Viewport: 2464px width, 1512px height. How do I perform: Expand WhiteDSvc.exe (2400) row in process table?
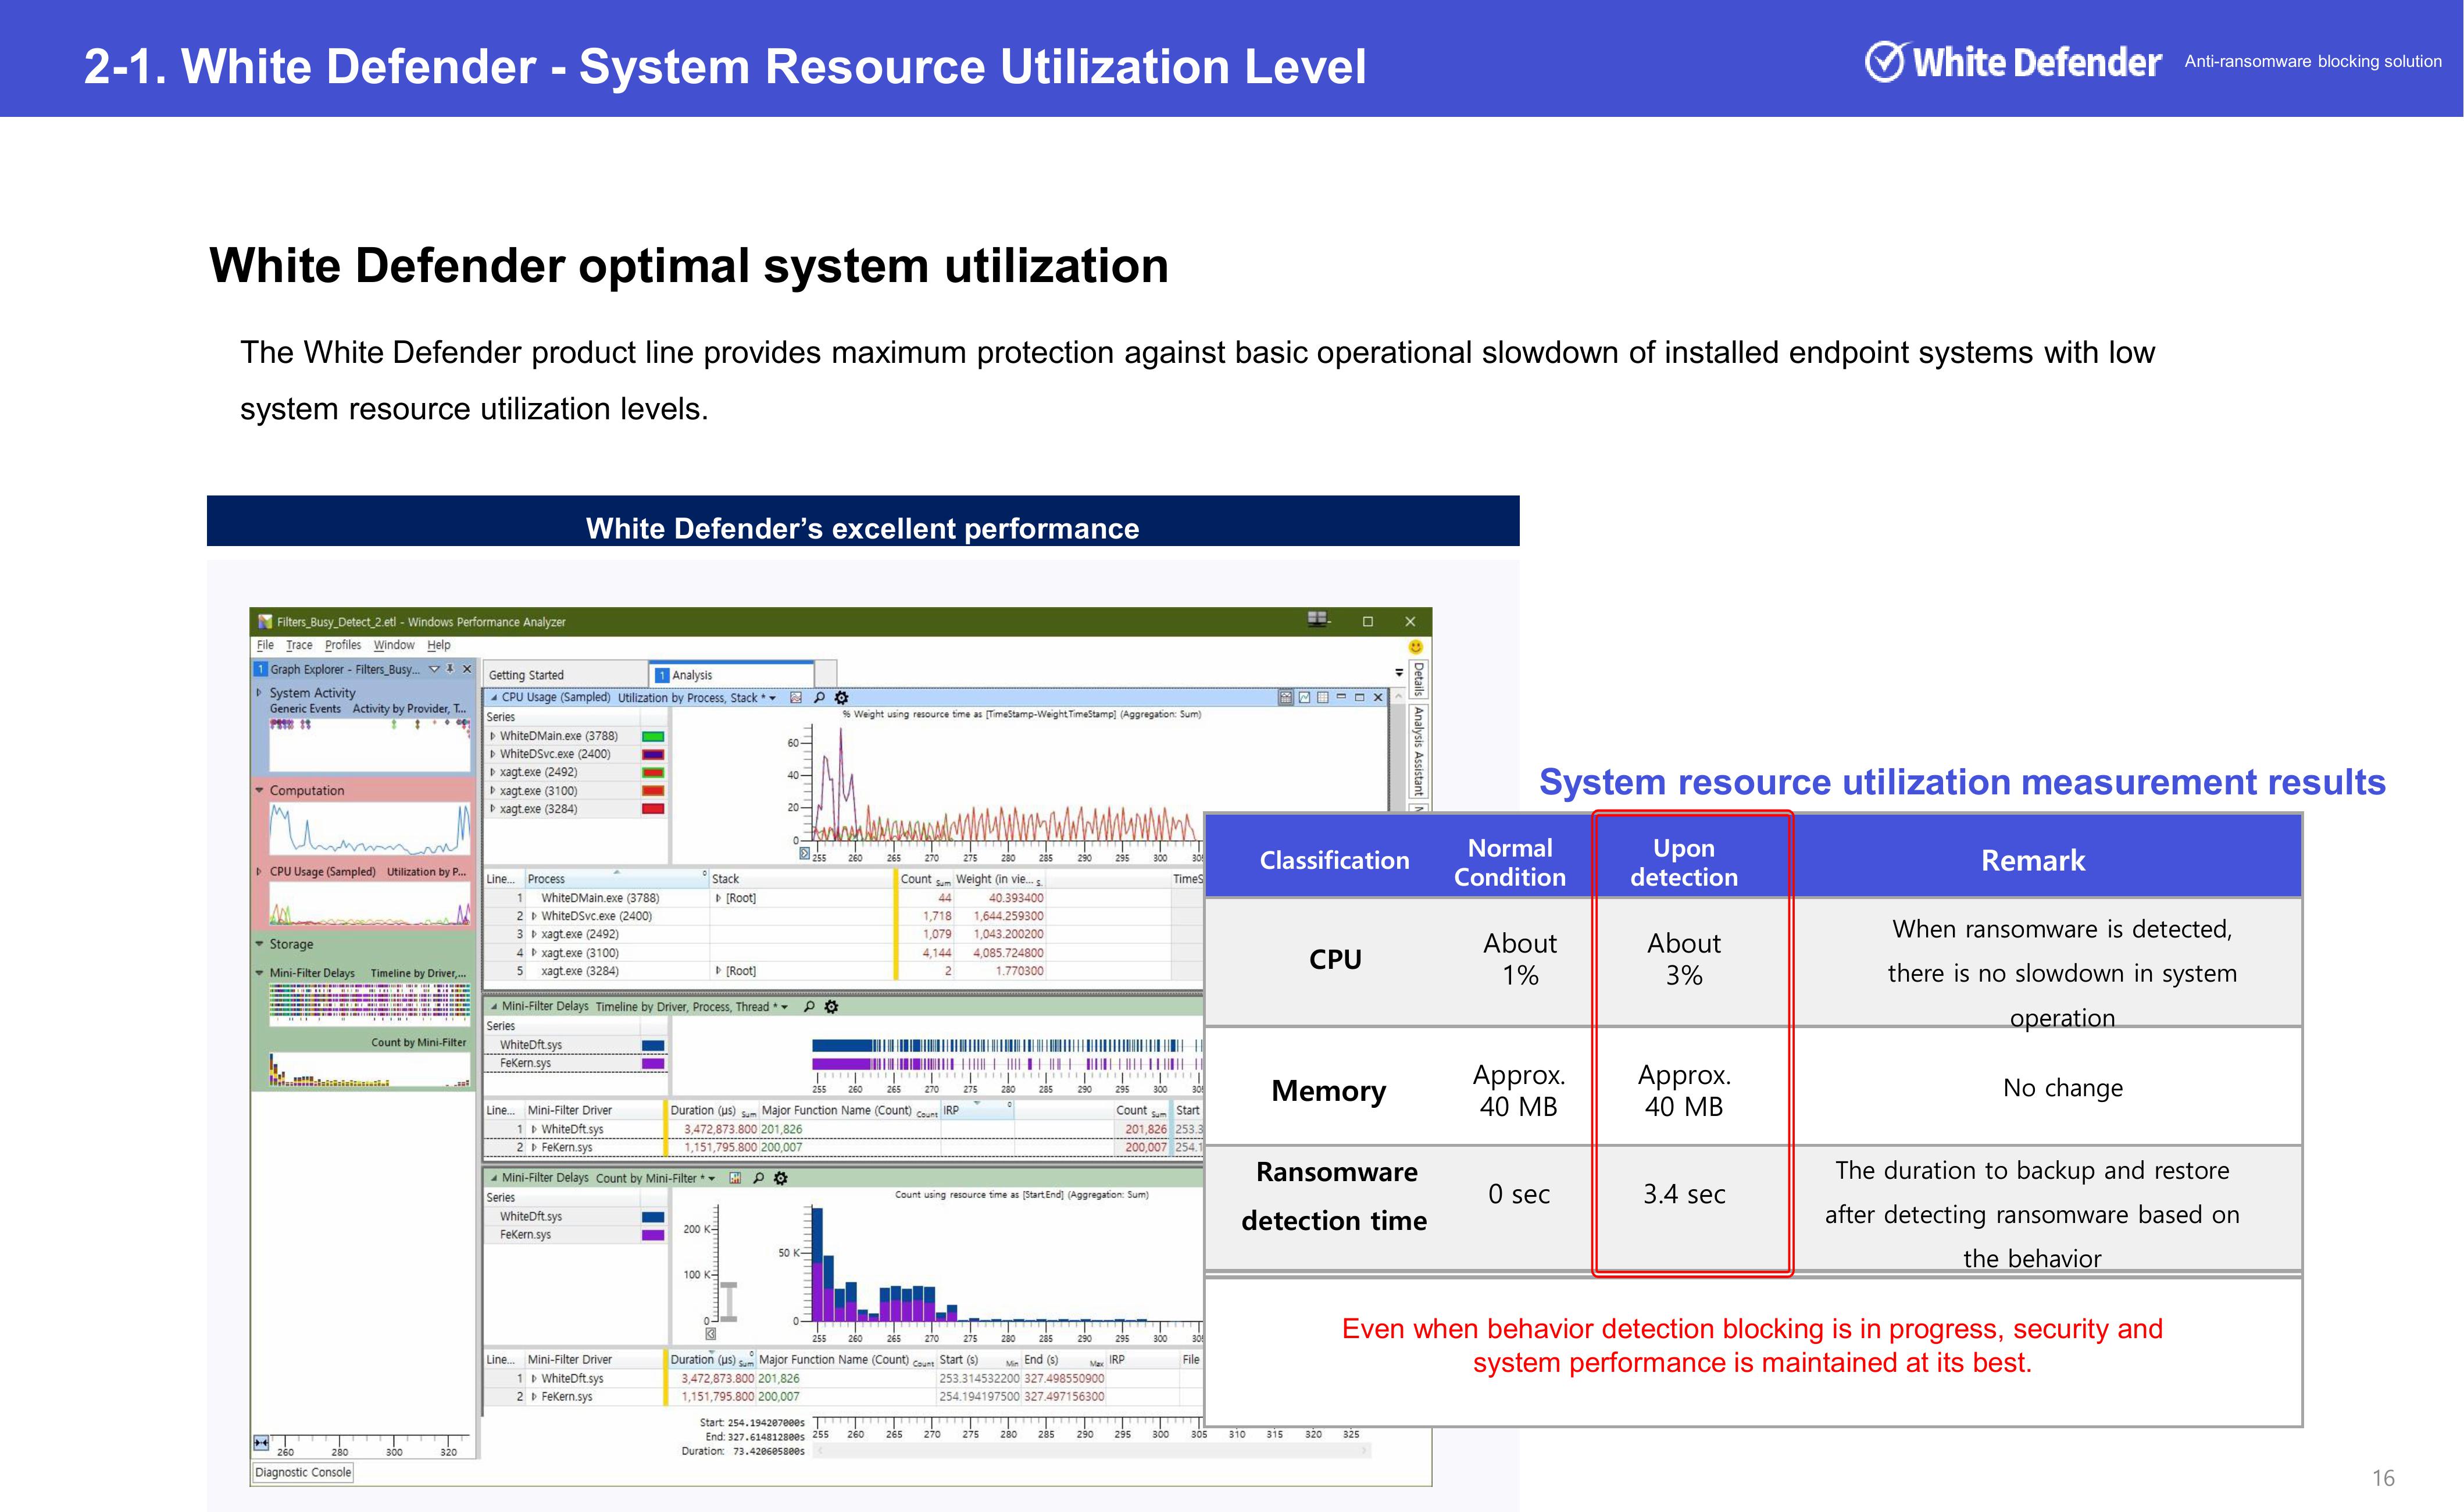tap(534, 916)
